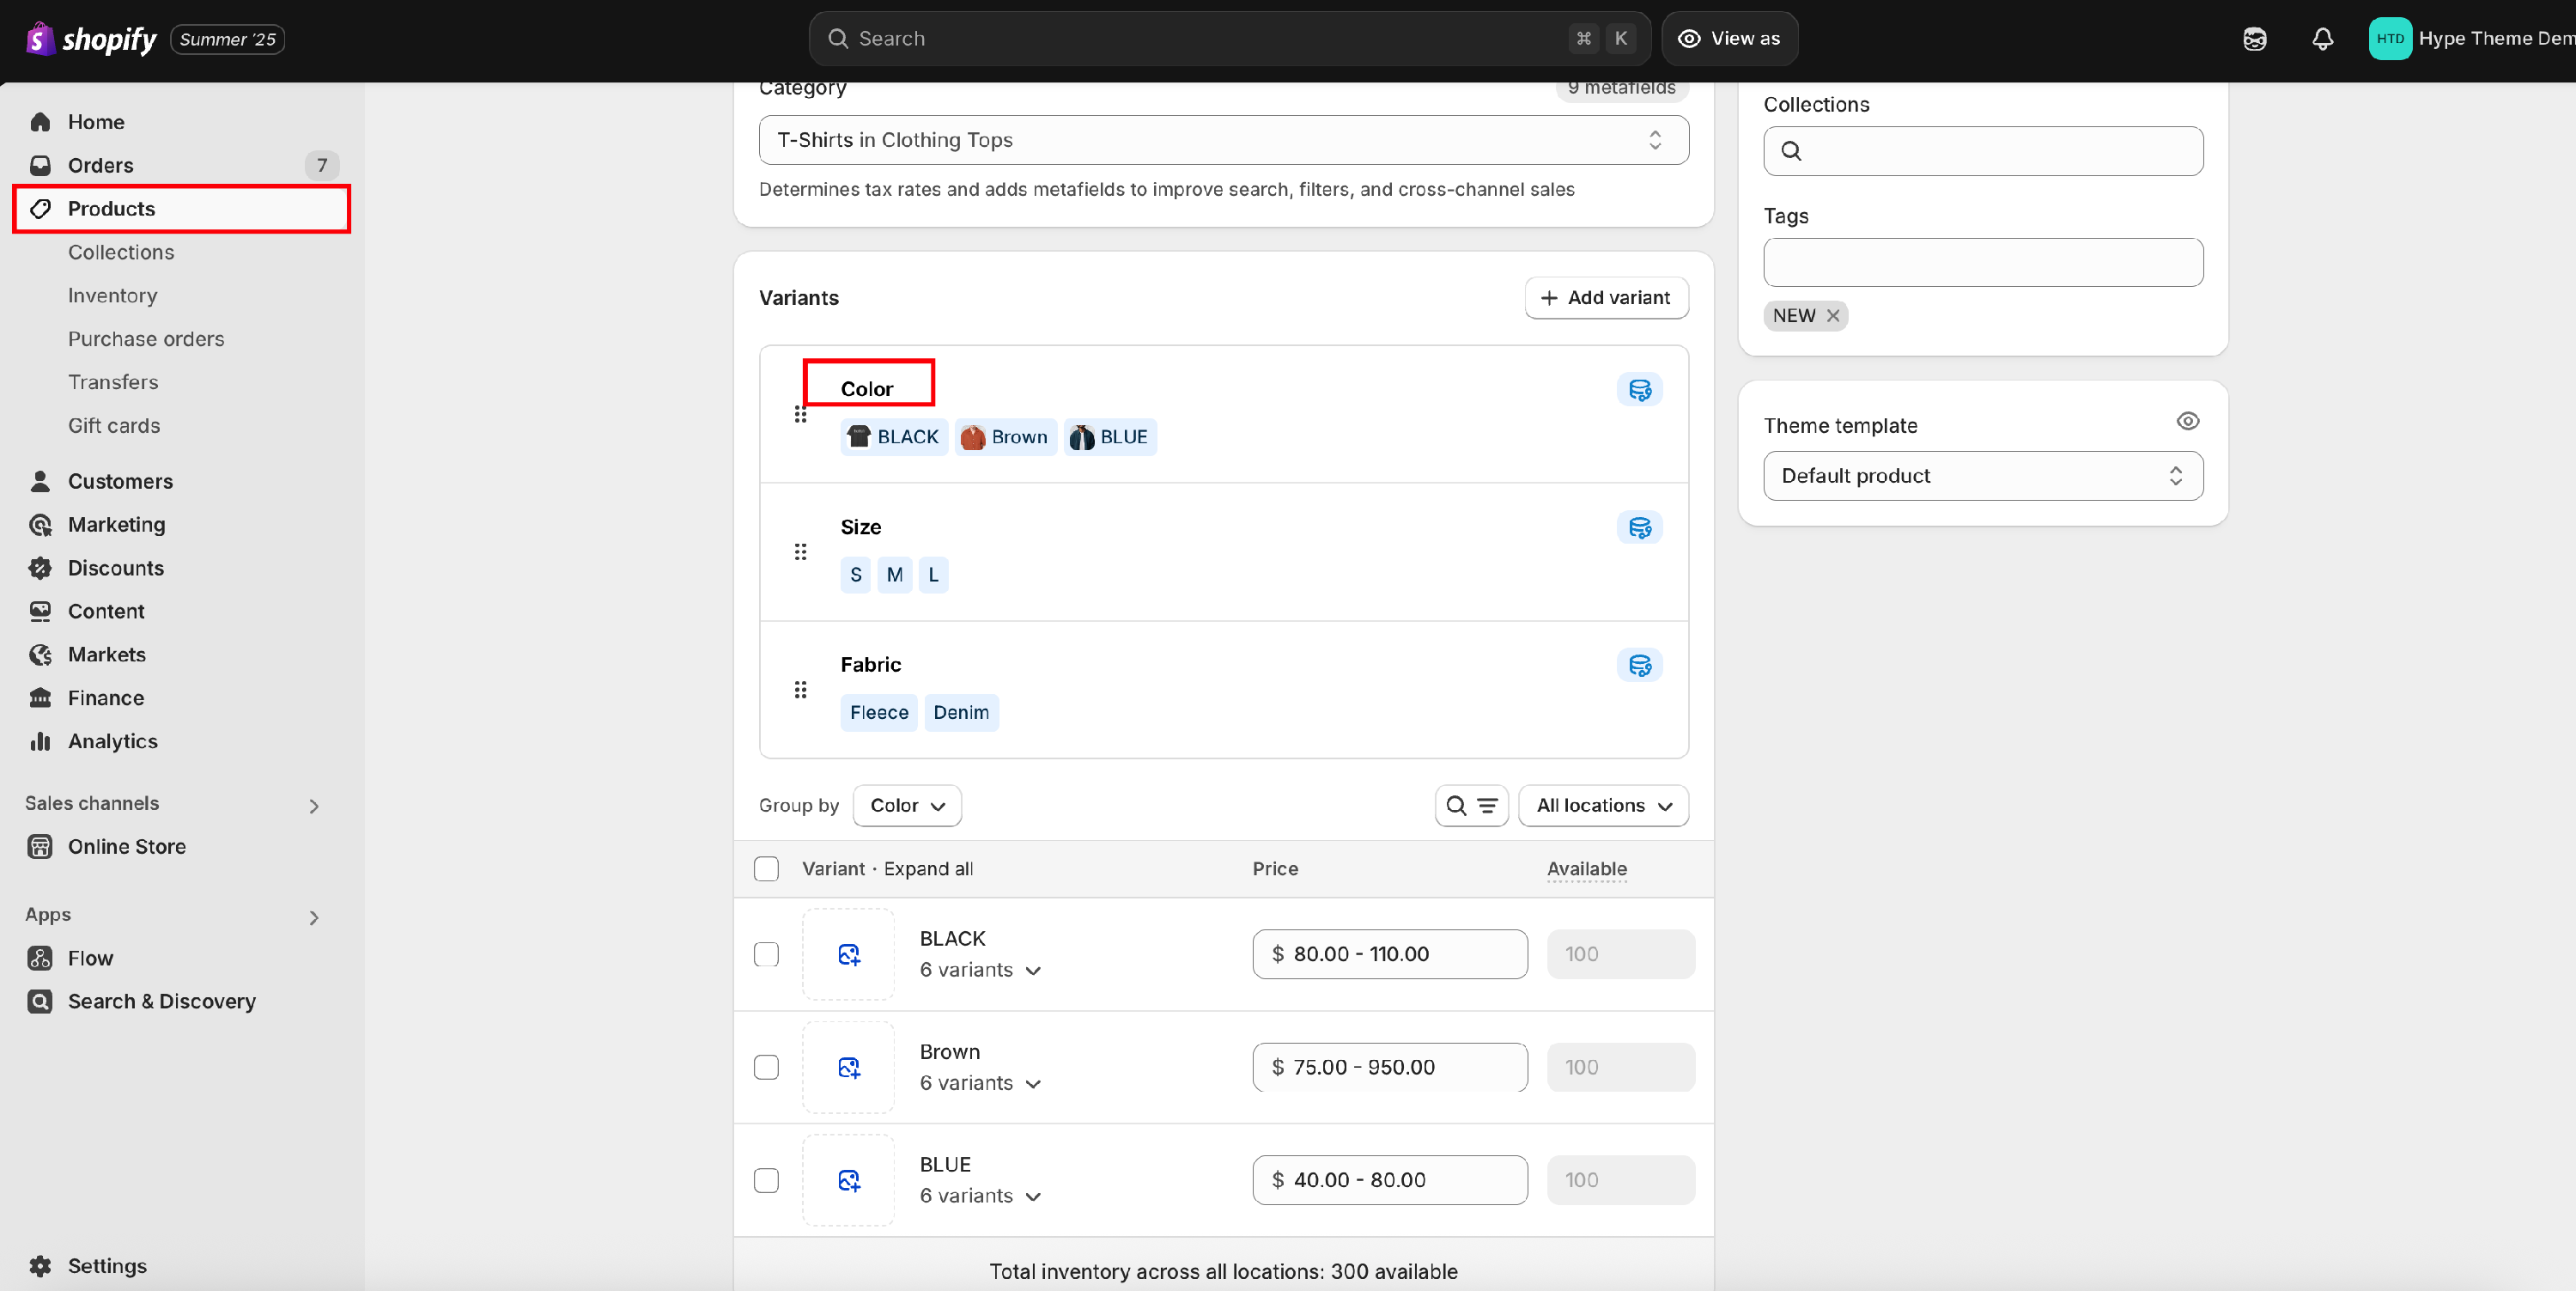Edit BLACK price range field
The image size is (2576, 1291).
click(x=1389, y=955)
